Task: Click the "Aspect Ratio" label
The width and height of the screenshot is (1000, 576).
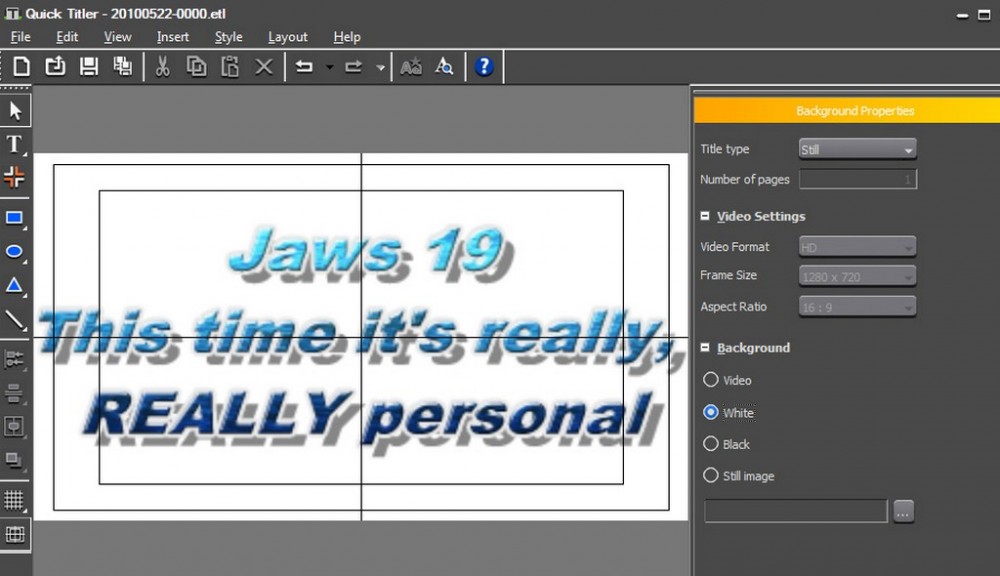Action: pos(733,306)
